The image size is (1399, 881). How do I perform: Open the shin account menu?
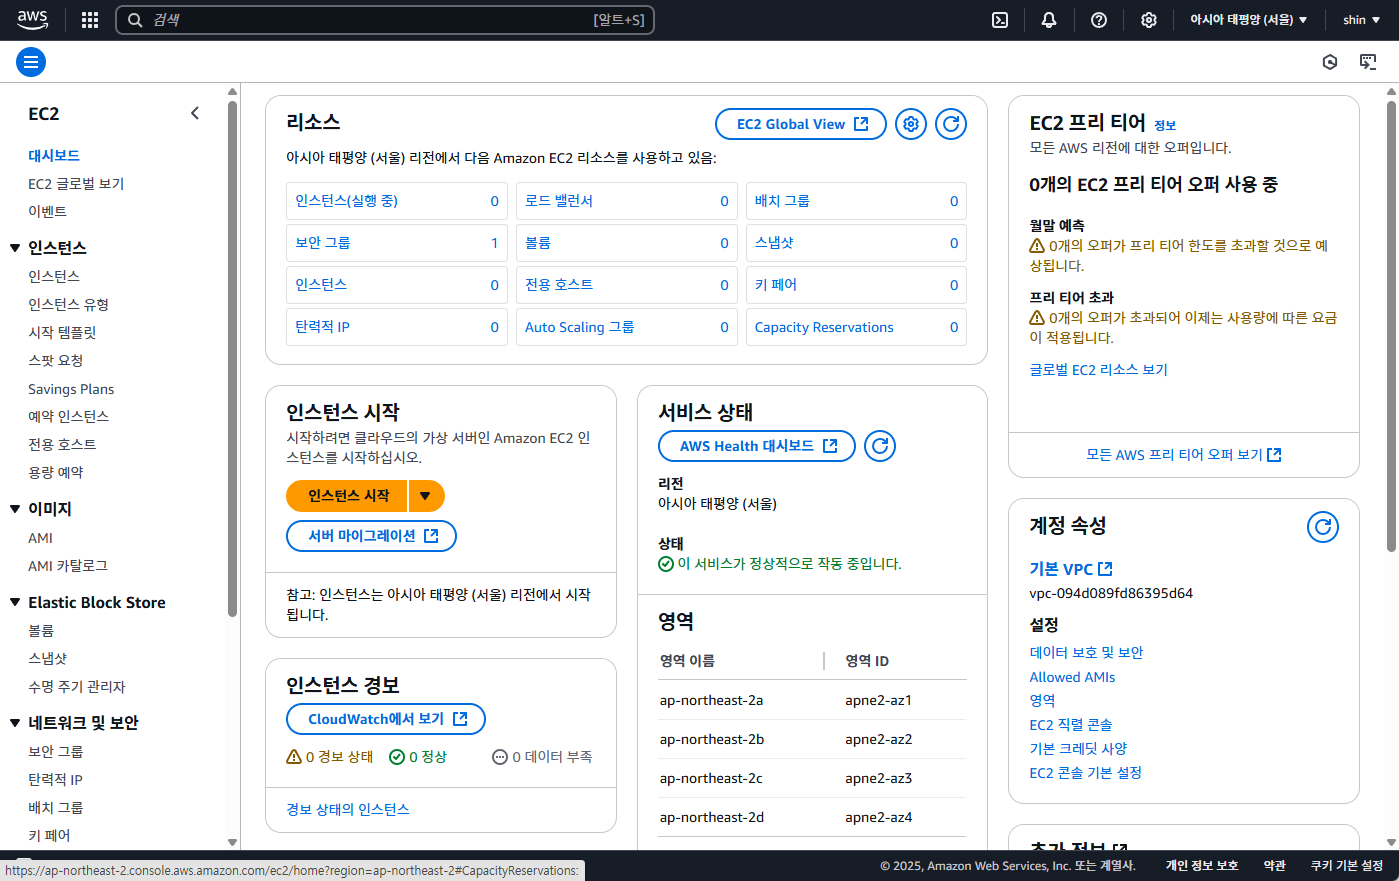(1361, 20)
